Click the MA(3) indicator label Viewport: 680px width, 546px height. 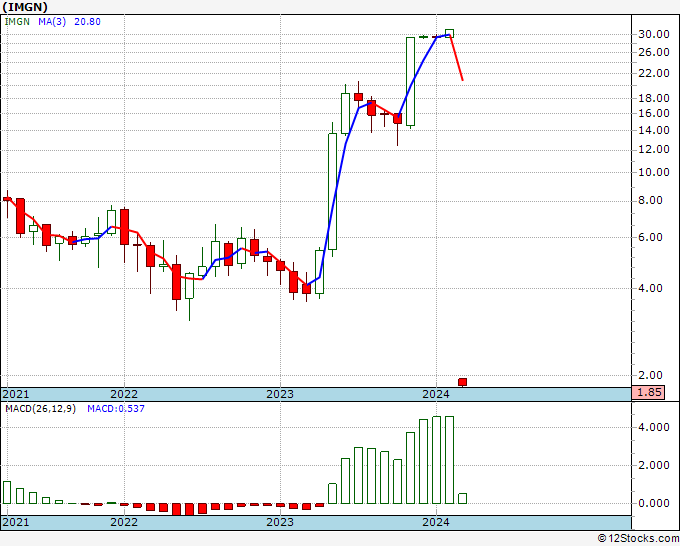[x=52, y=21]
